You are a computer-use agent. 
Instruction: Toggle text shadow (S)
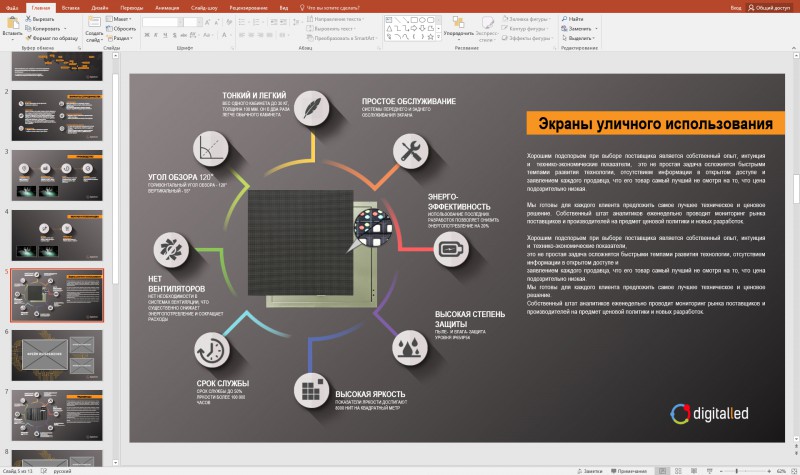pyautogui.click(x=174, y=35)
